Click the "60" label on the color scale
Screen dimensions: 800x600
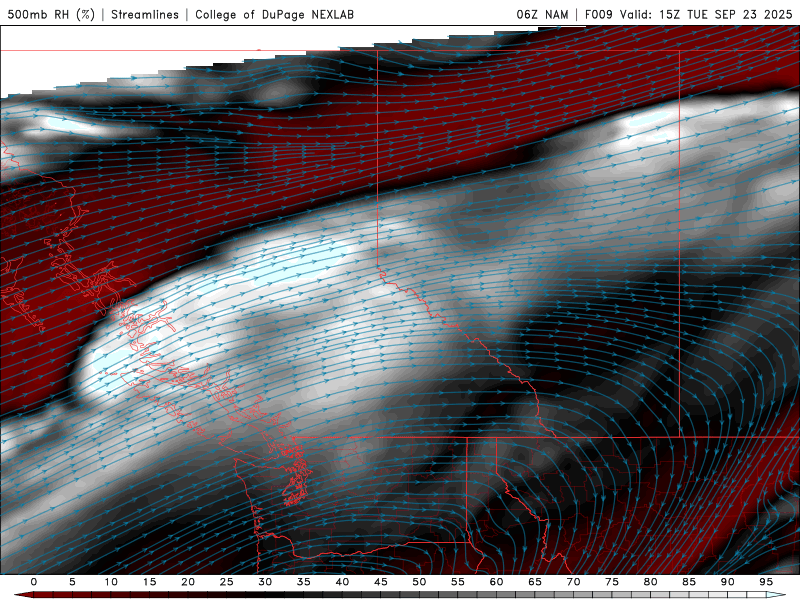[496, 582]
